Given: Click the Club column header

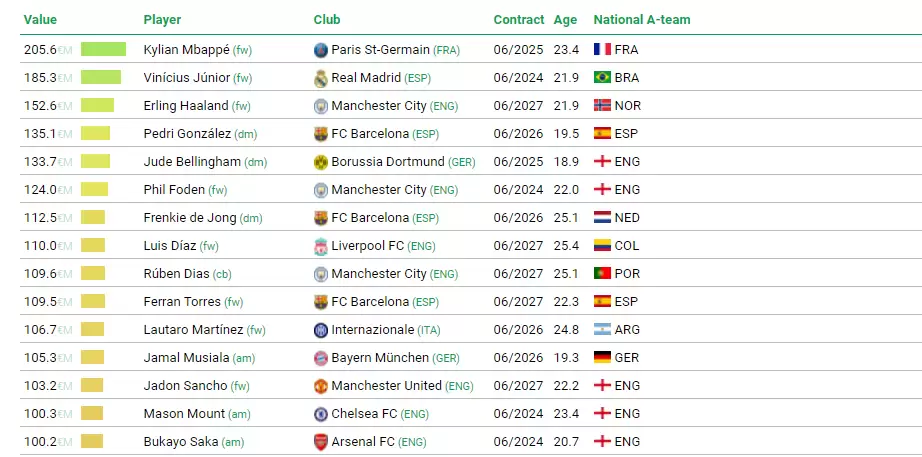Looking at the screenshot, I should point(326,20).
